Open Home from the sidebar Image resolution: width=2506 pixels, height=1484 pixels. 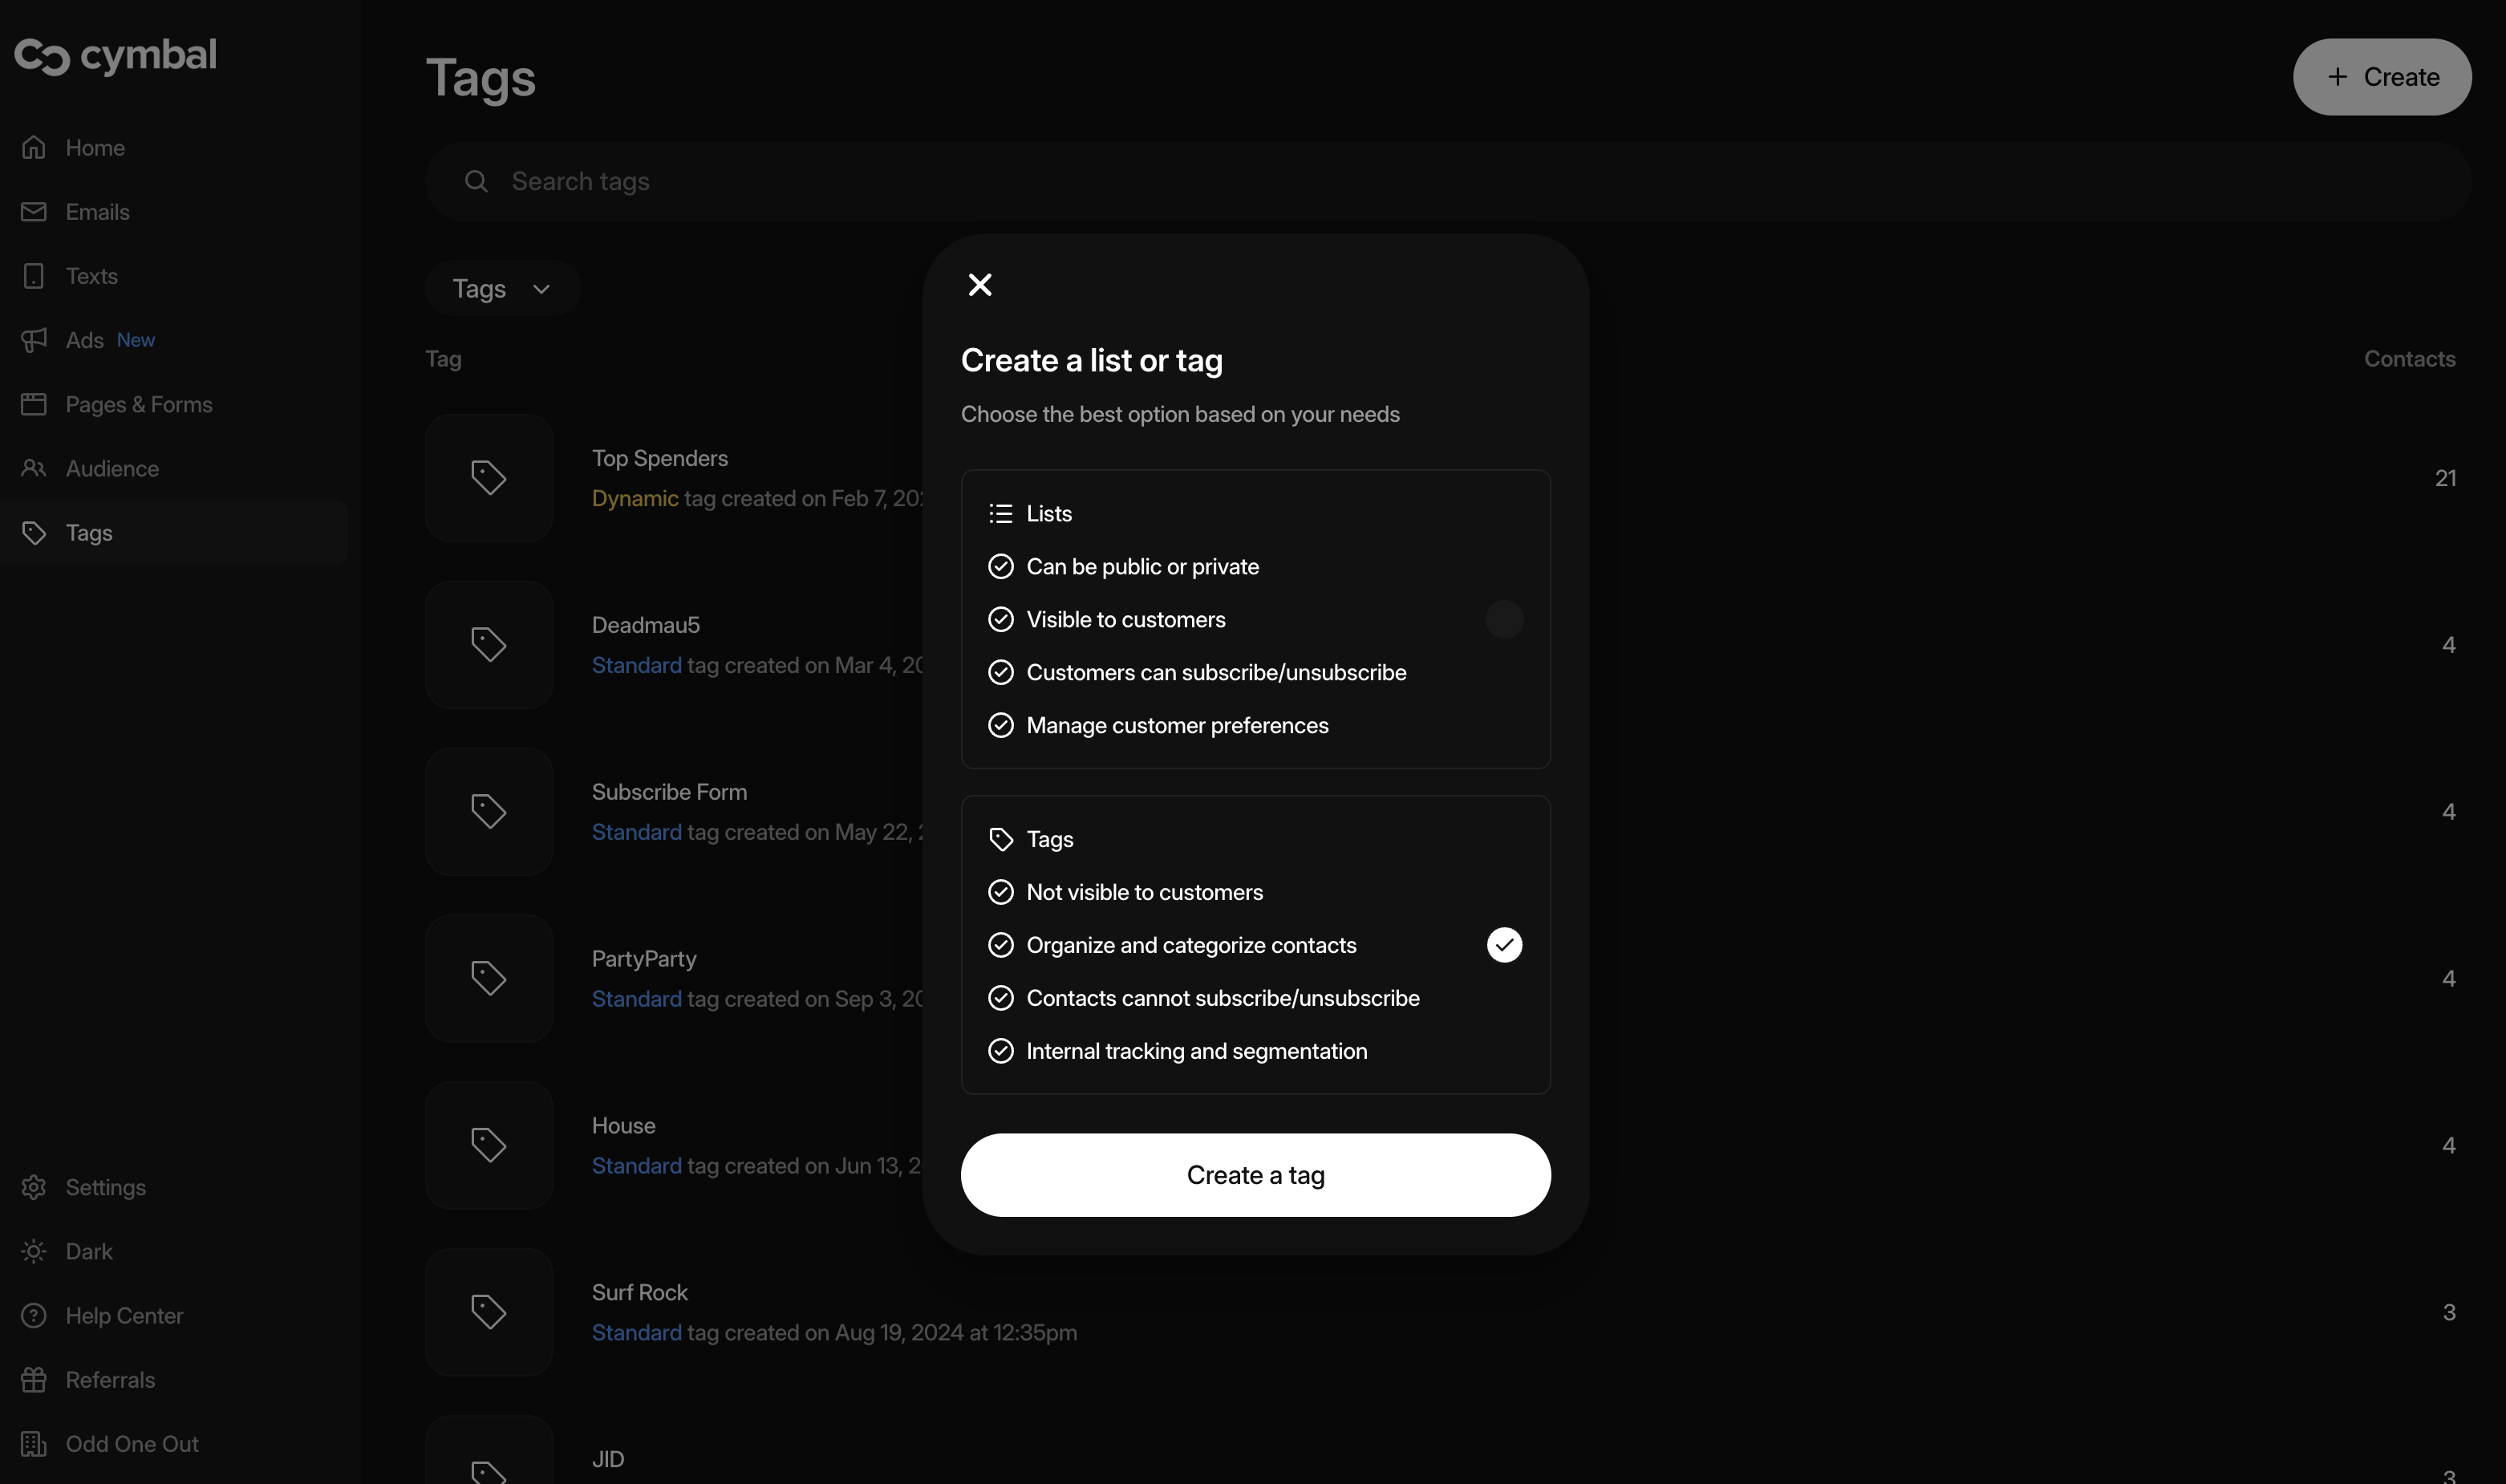pyautogui.click(x=95, y=148)
